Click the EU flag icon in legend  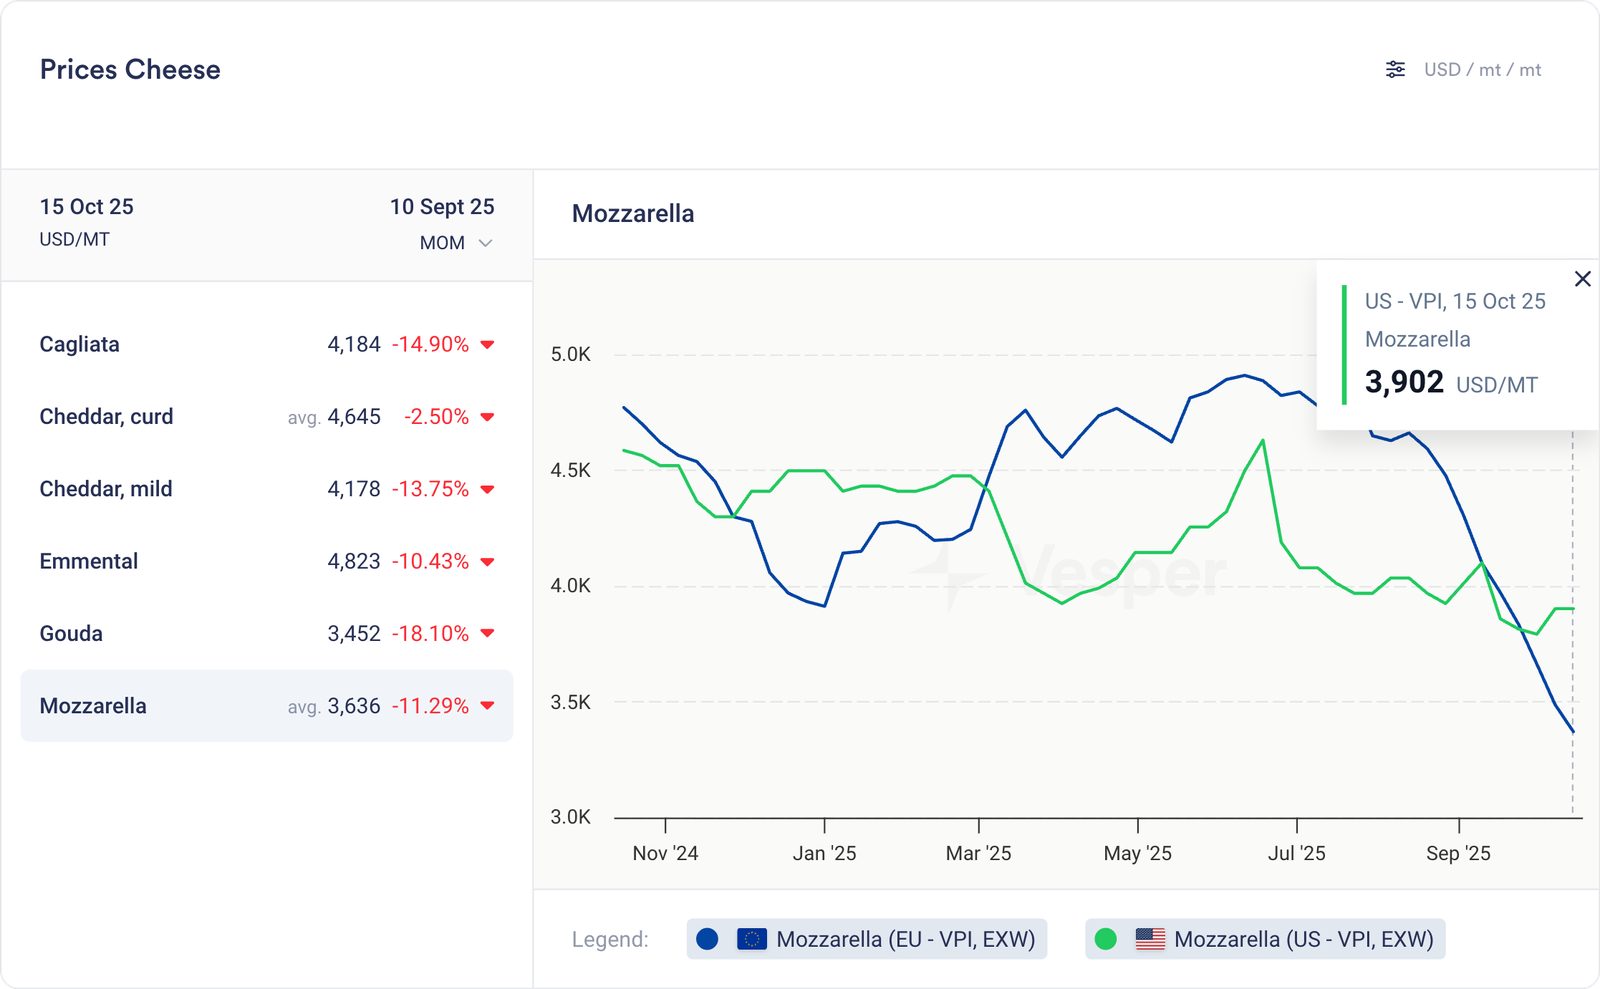tap(751, 939)
